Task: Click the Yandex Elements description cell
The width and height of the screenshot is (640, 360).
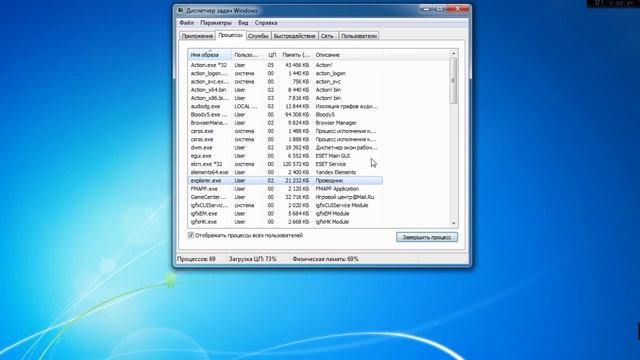Action: point(336,172)
